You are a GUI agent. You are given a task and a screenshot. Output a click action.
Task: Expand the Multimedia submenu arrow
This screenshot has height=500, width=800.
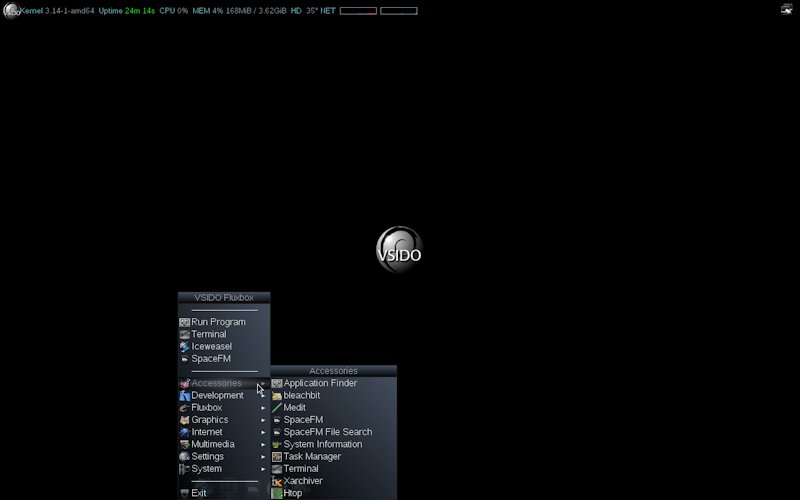(x=263, y=445)
